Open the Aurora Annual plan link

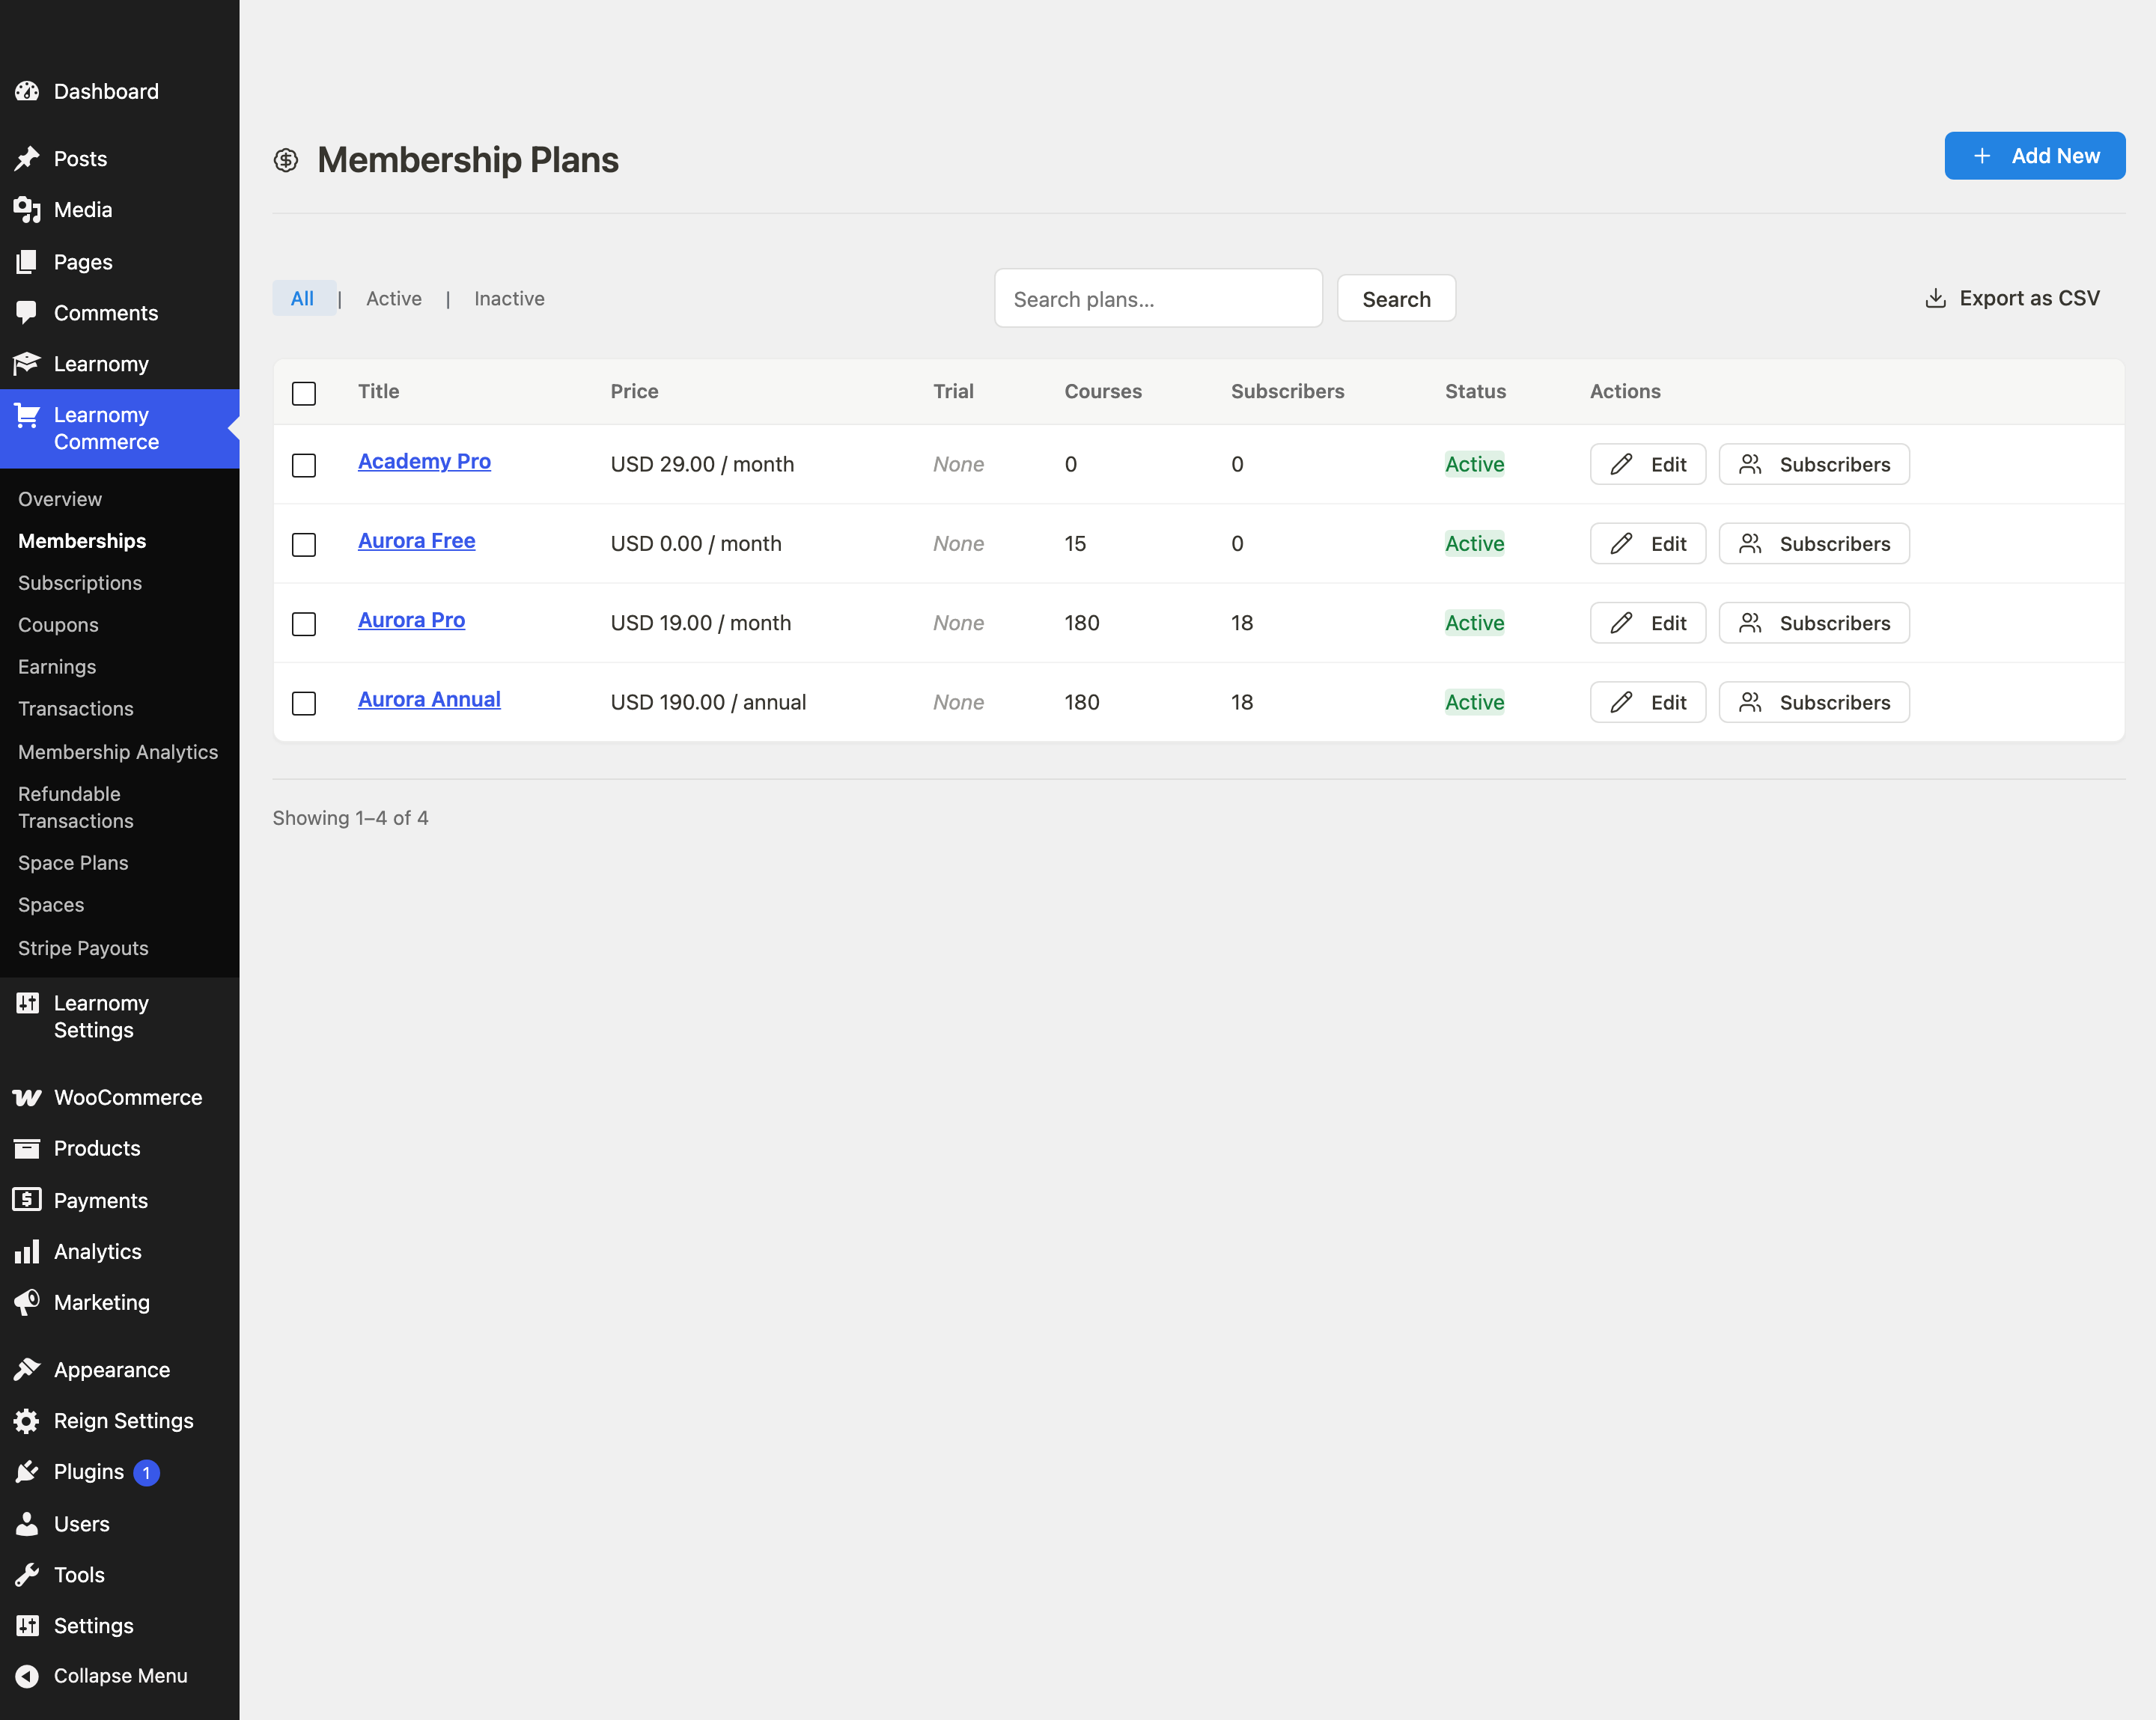[x=429, y=700]
